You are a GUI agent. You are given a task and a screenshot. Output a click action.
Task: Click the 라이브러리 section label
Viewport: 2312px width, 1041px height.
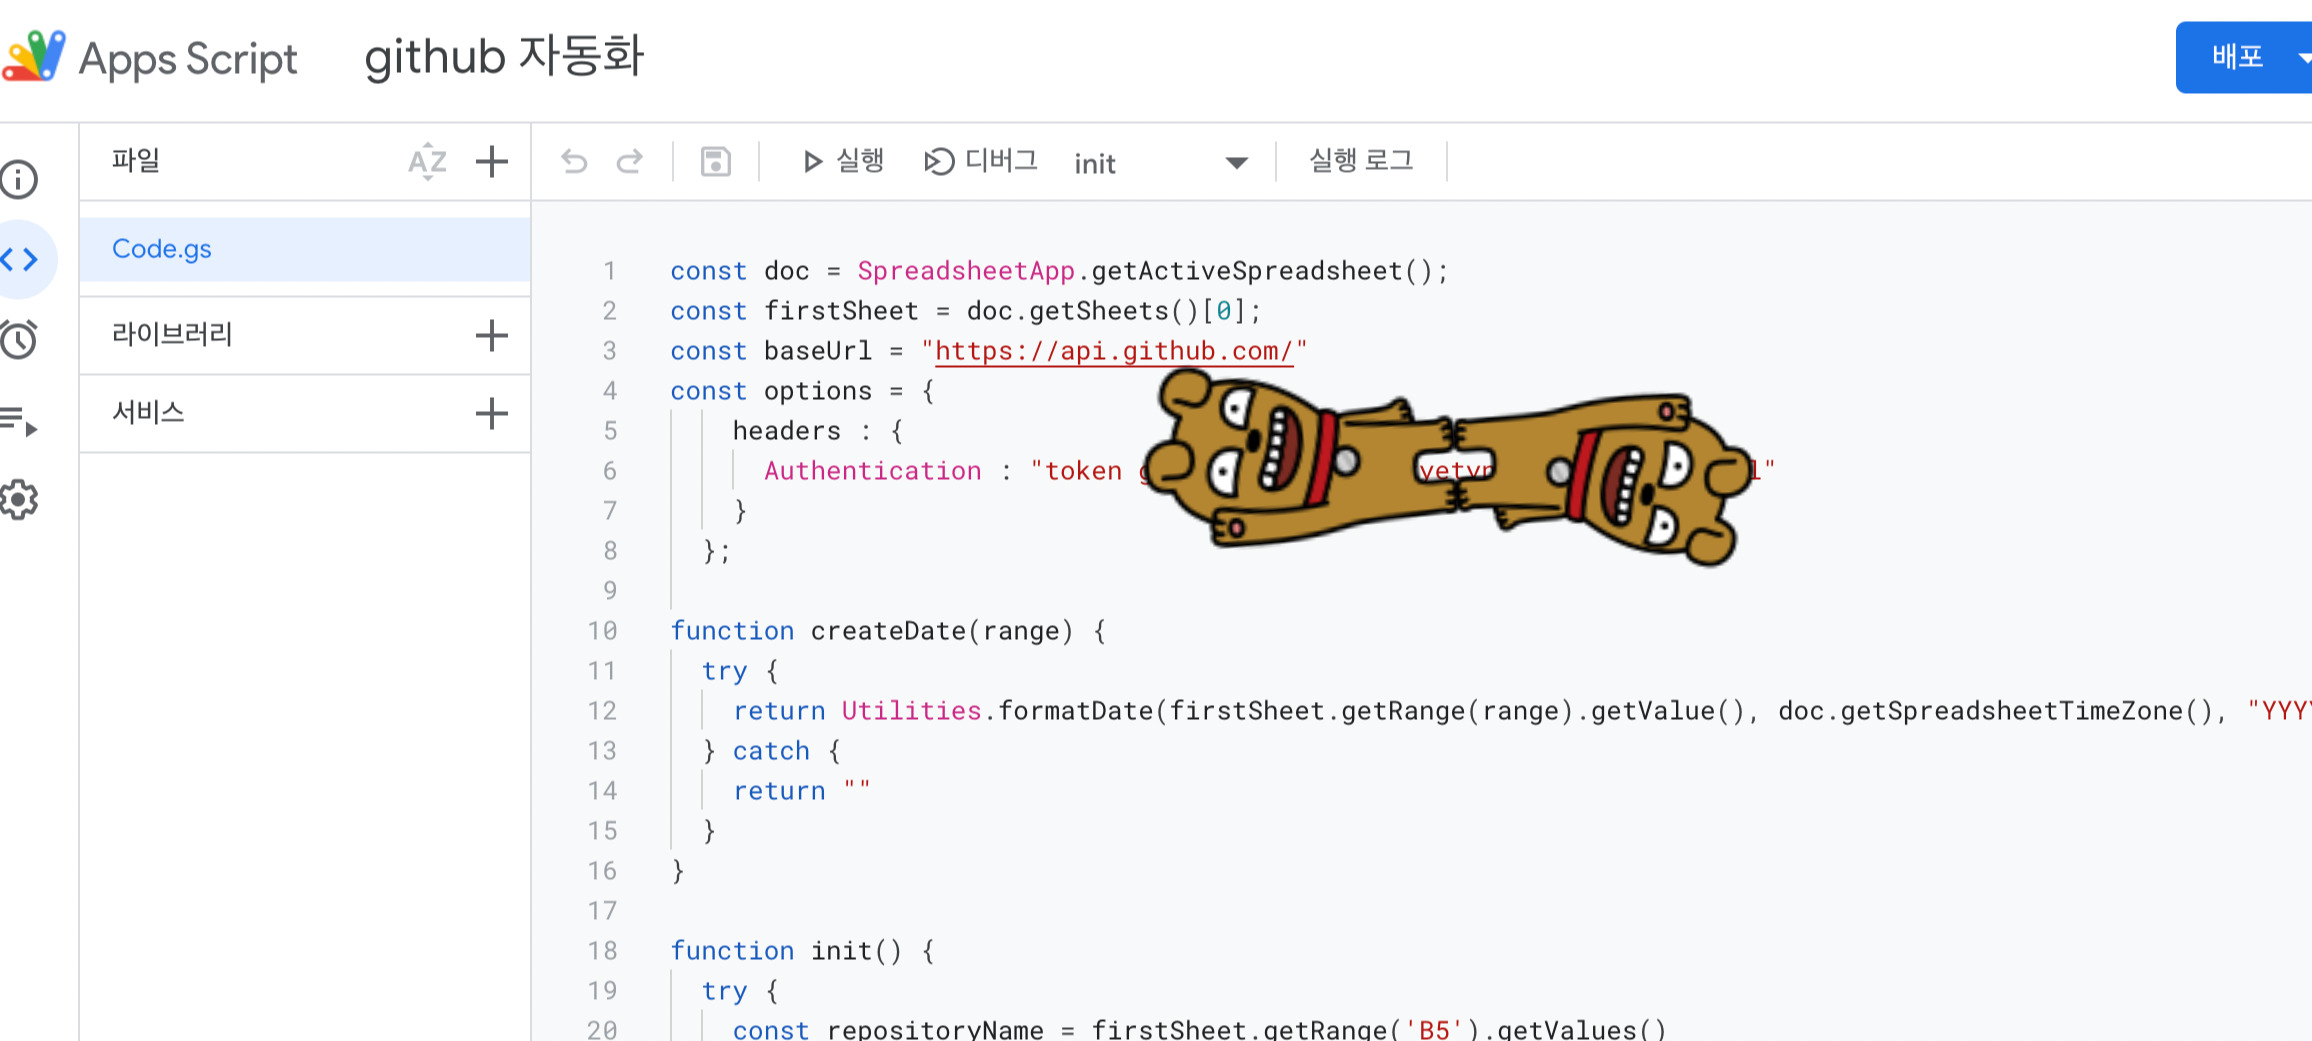pyautogui.click(x=172, y=334)
